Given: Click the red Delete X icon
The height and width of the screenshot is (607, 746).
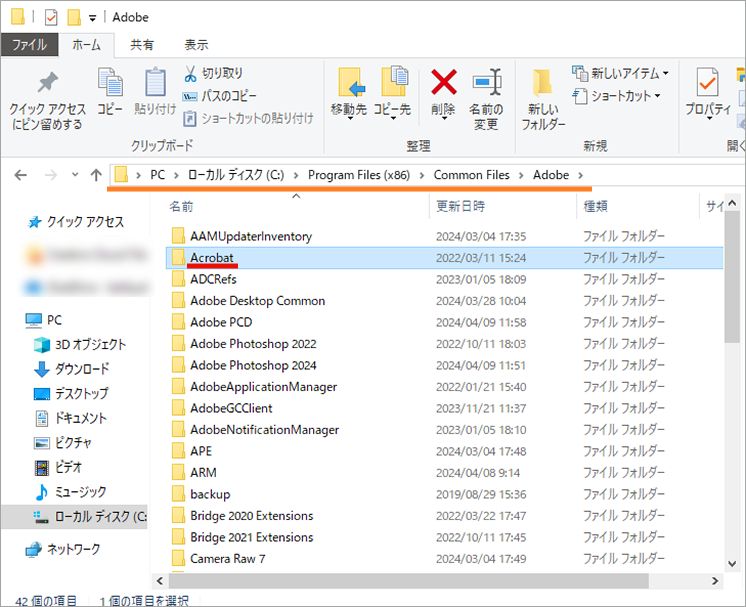Looking at the screenshot, I should point(444,82).
